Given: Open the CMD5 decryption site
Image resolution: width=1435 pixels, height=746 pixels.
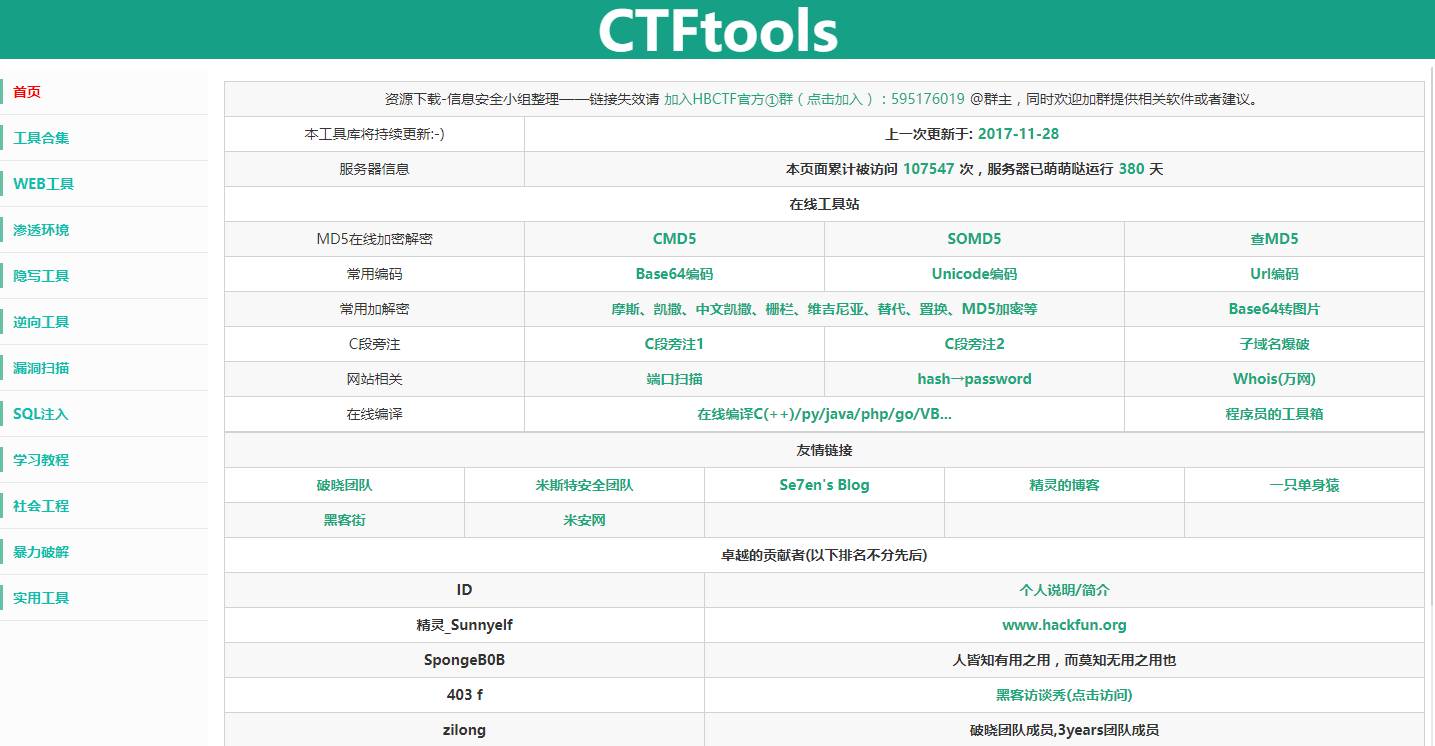Looking at the screenshot, I should [674, 239].
